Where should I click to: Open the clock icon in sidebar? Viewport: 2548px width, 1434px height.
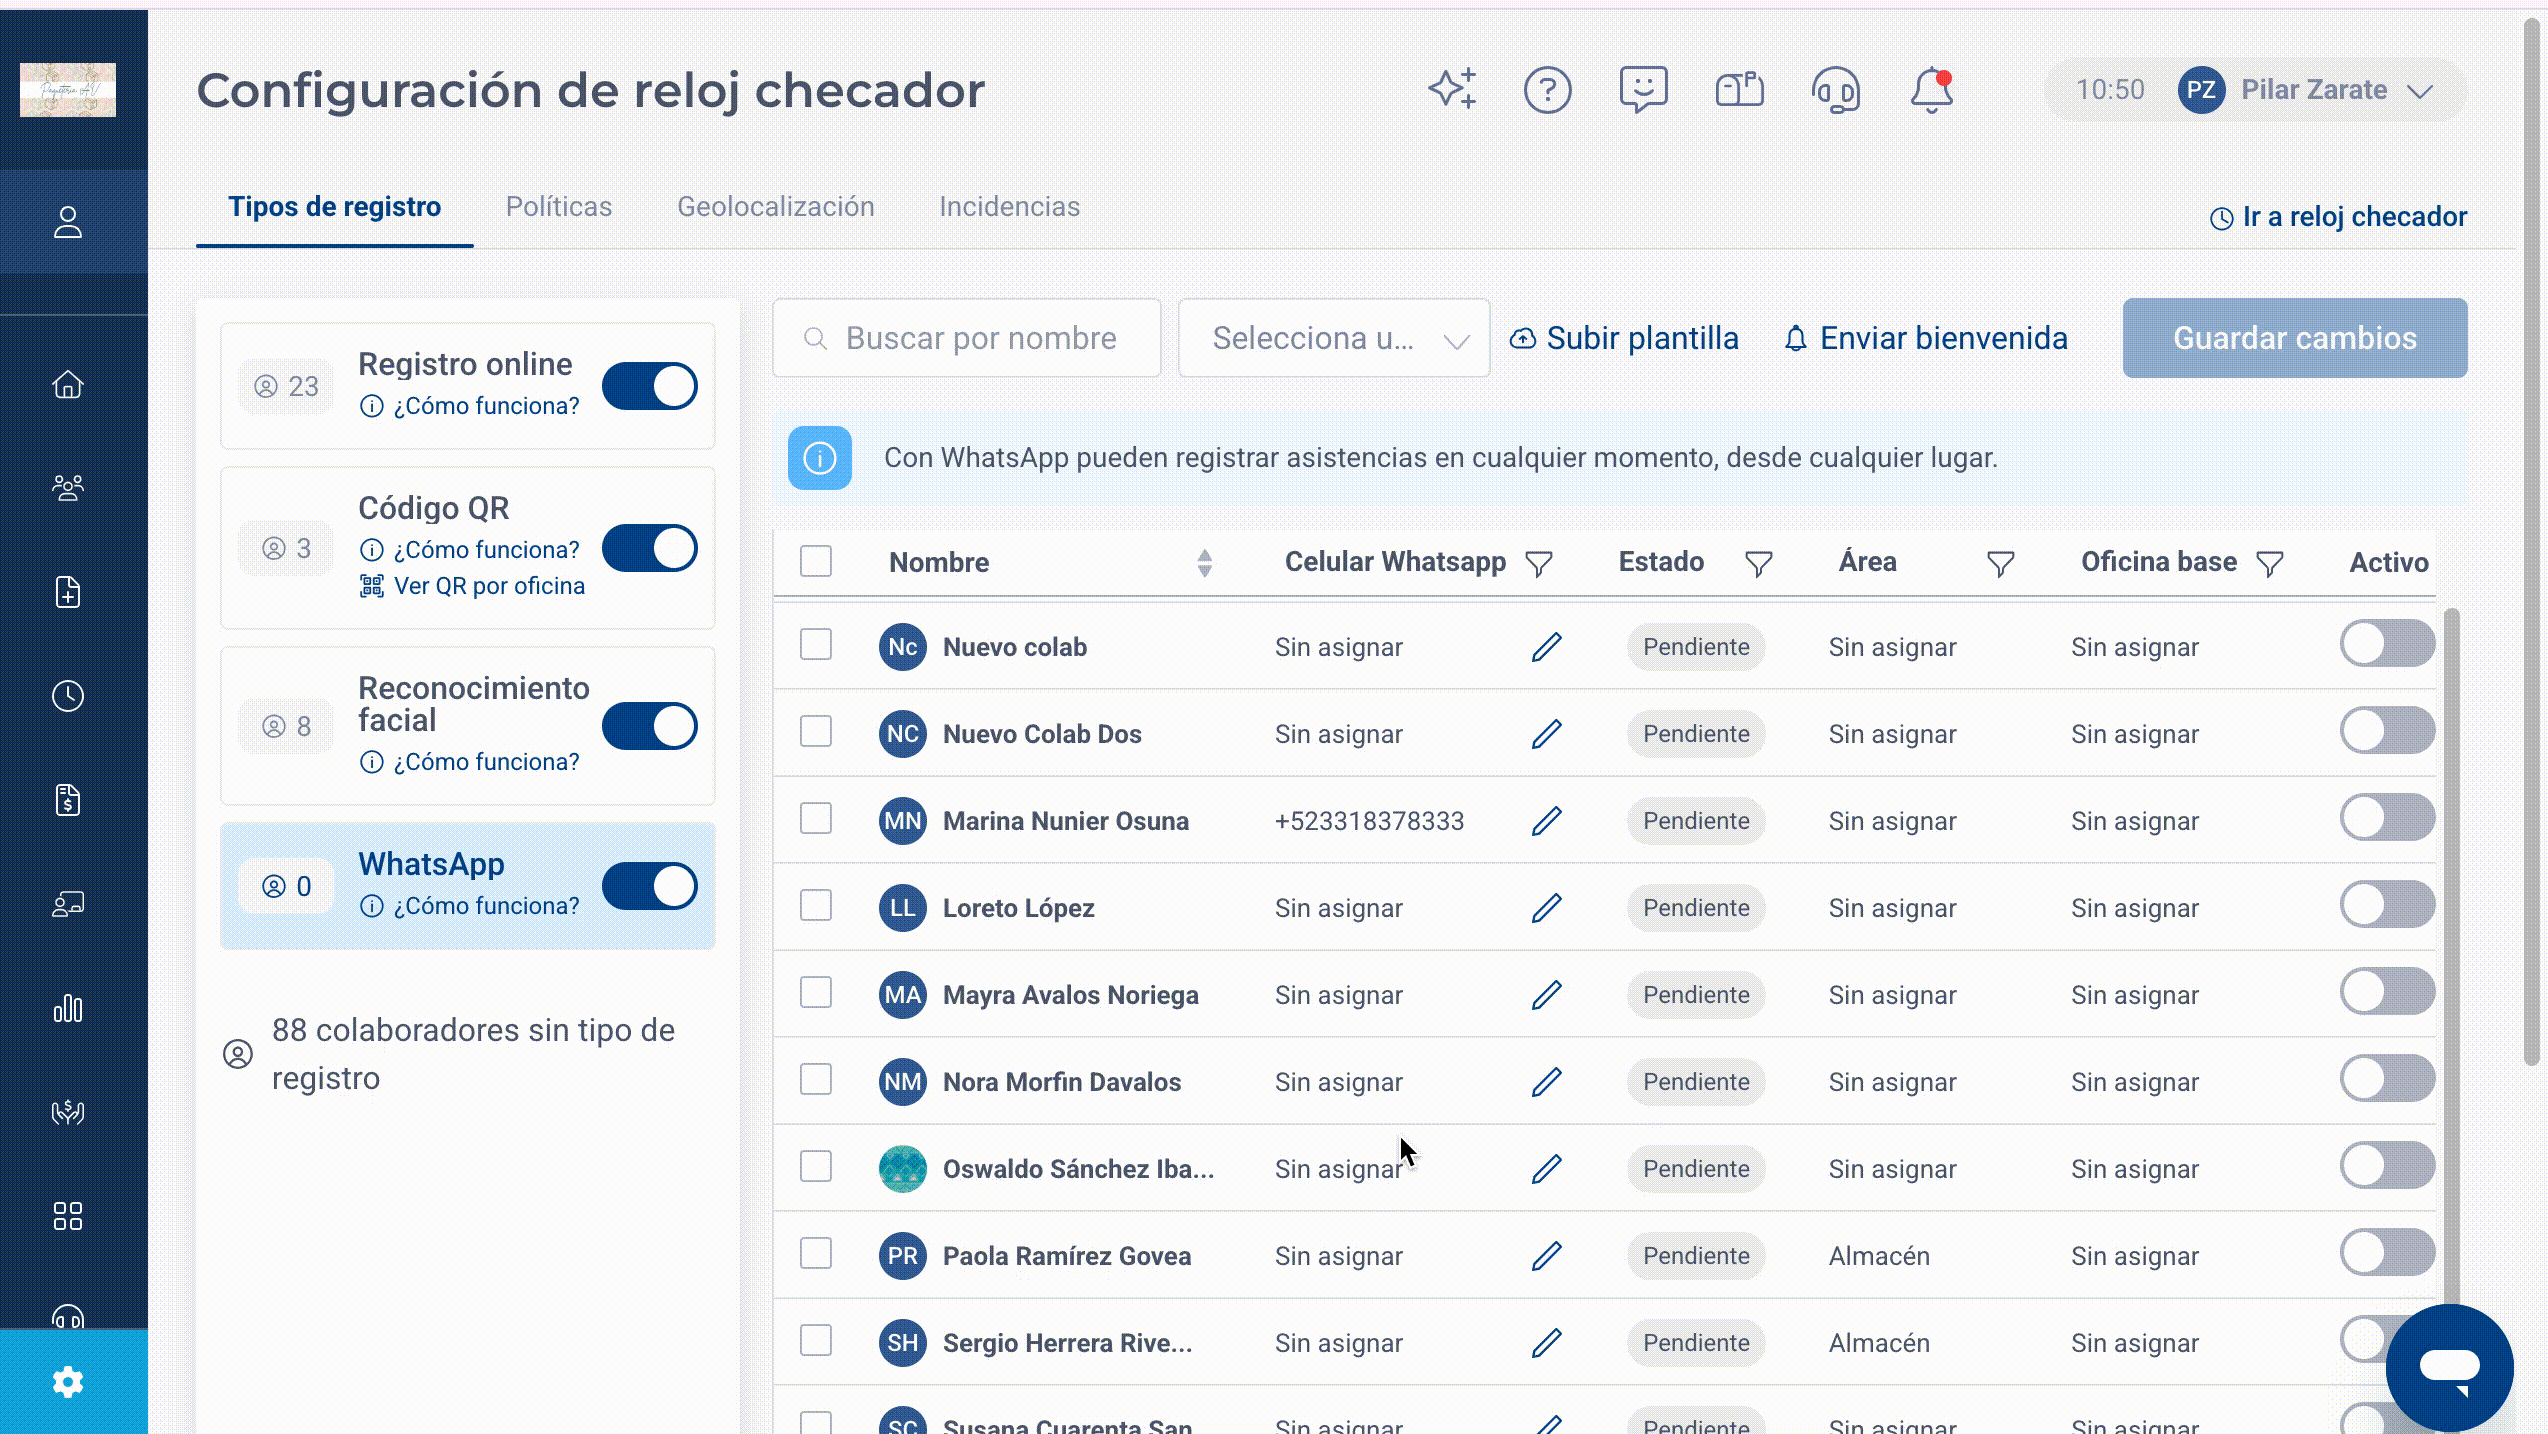coord(68,696)
